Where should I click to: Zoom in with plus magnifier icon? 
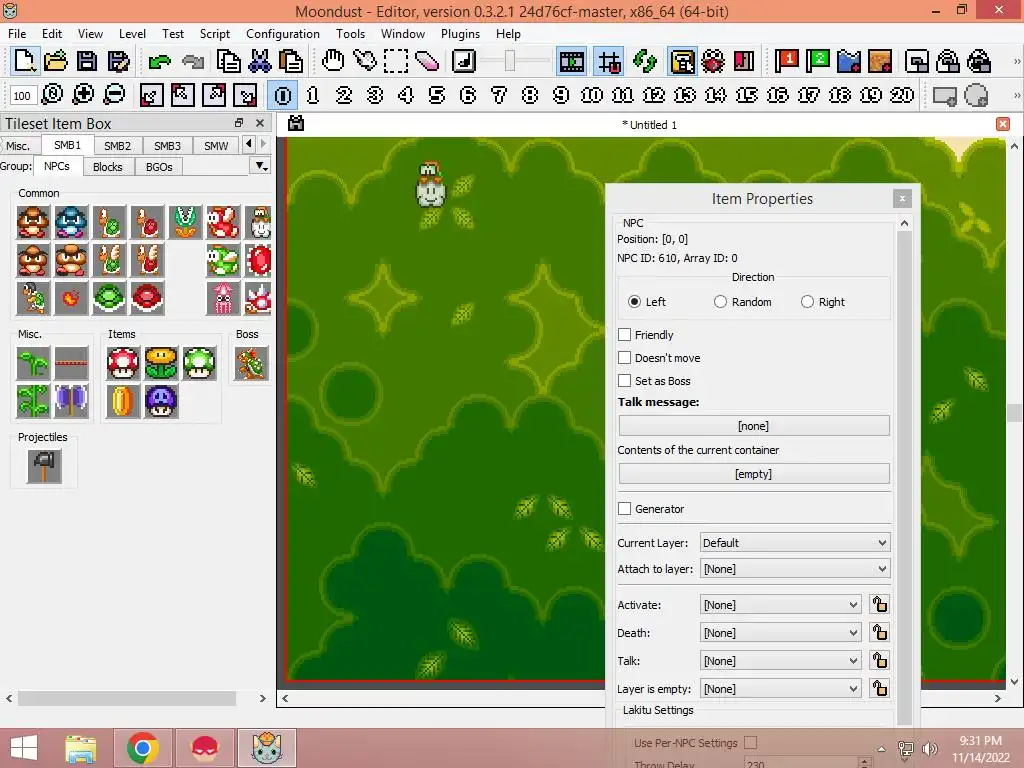[x=83, y=95]
